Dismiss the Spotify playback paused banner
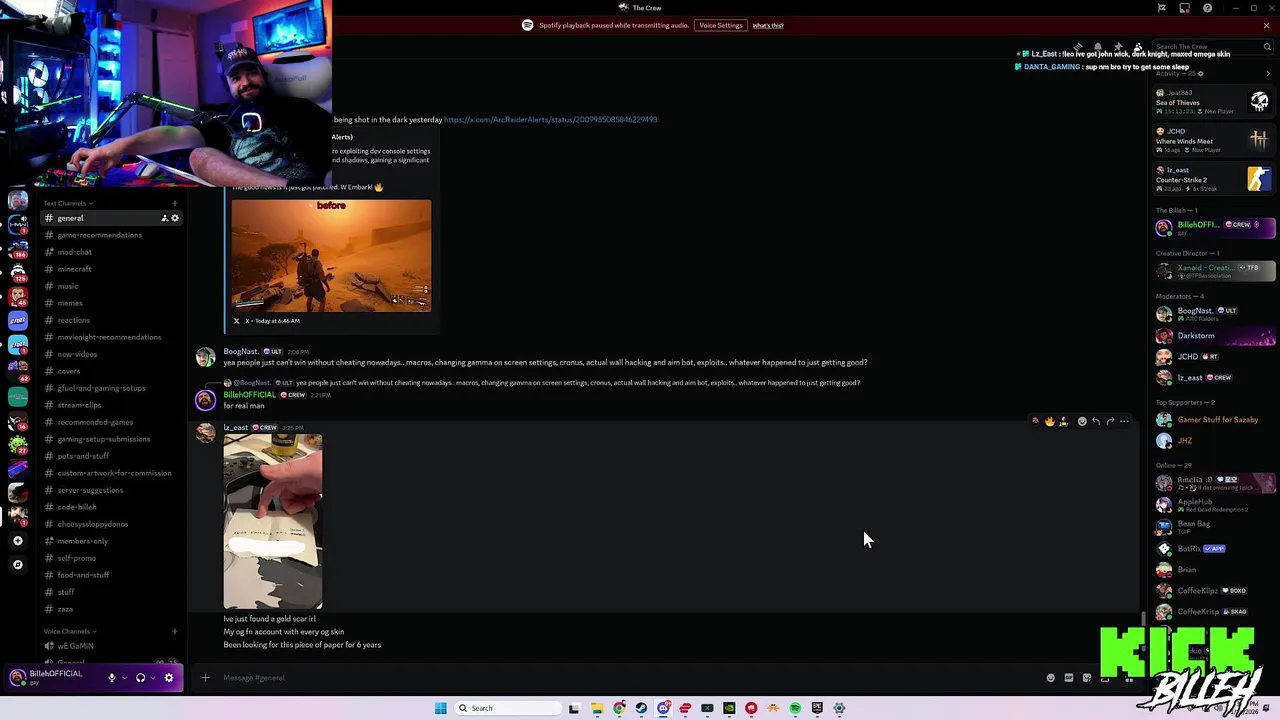This screenshot has width=1280, height=720. (x=1266, y=25)
